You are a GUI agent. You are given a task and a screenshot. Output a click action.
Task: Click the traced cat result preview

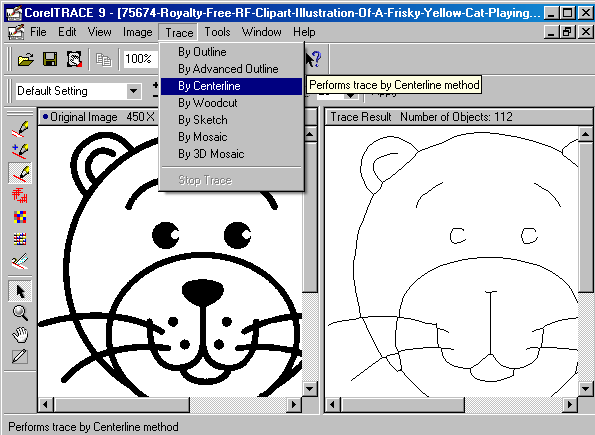point(452,262)
